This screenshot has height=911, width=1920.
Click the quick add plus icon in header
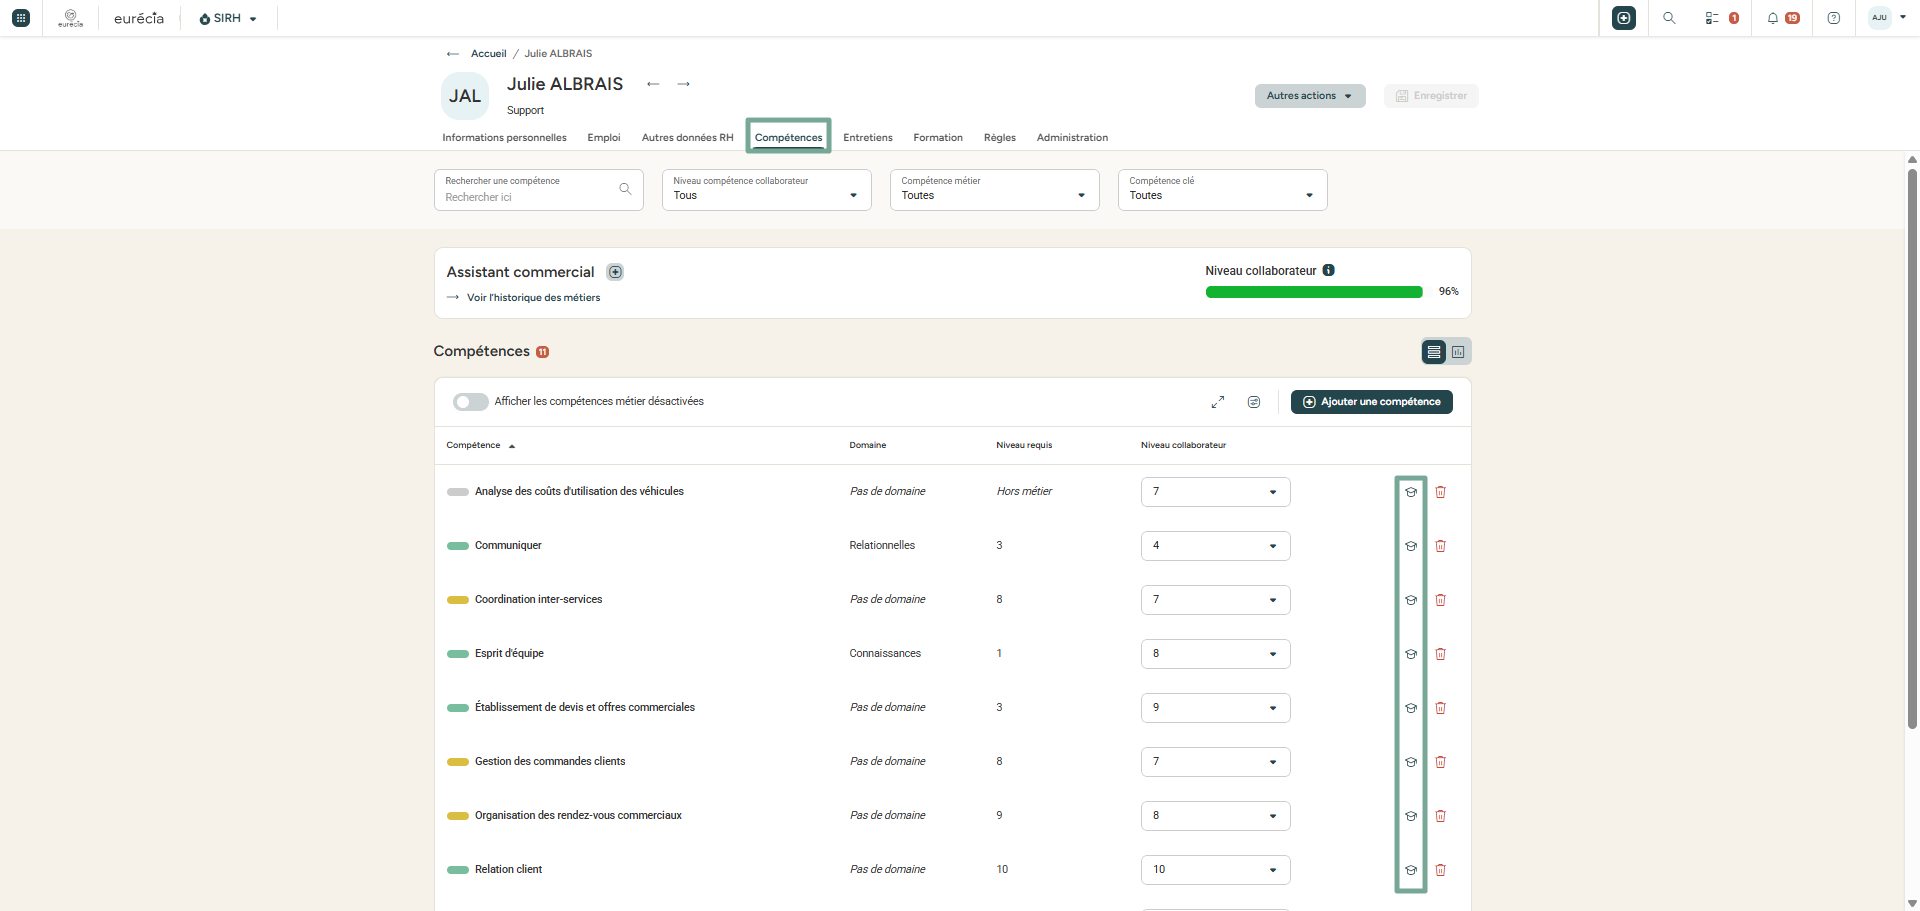click(1624, 18)
